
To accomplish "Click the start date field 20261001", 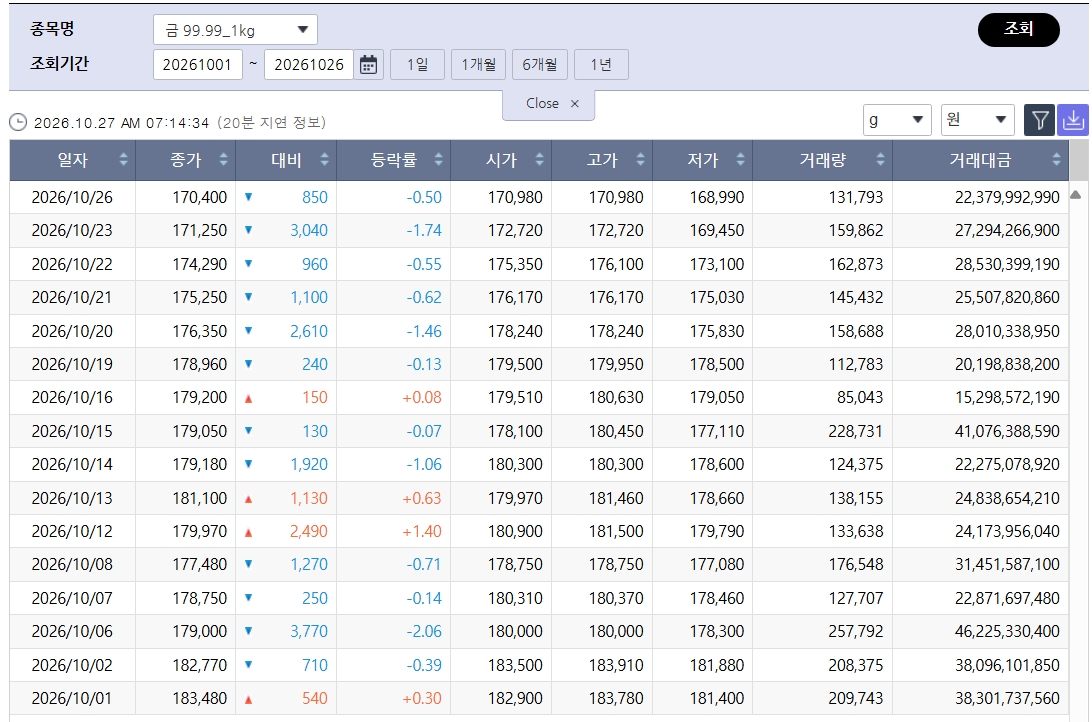I will click(198, 65).
